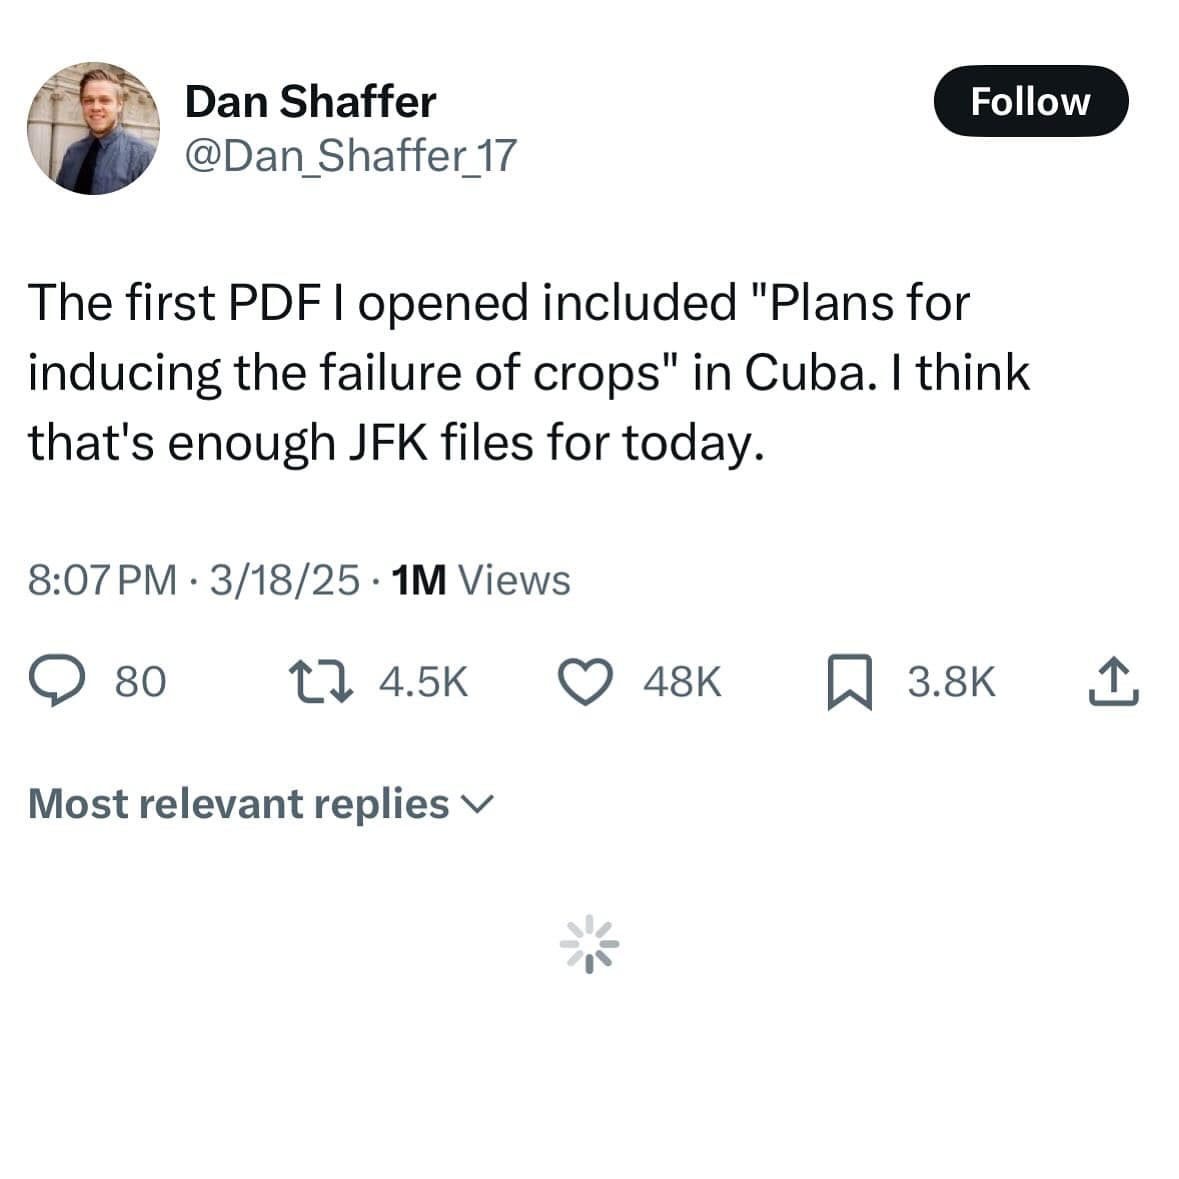Click the 4.5K reposts count
1179x1179 pixels.
(424, 682)
